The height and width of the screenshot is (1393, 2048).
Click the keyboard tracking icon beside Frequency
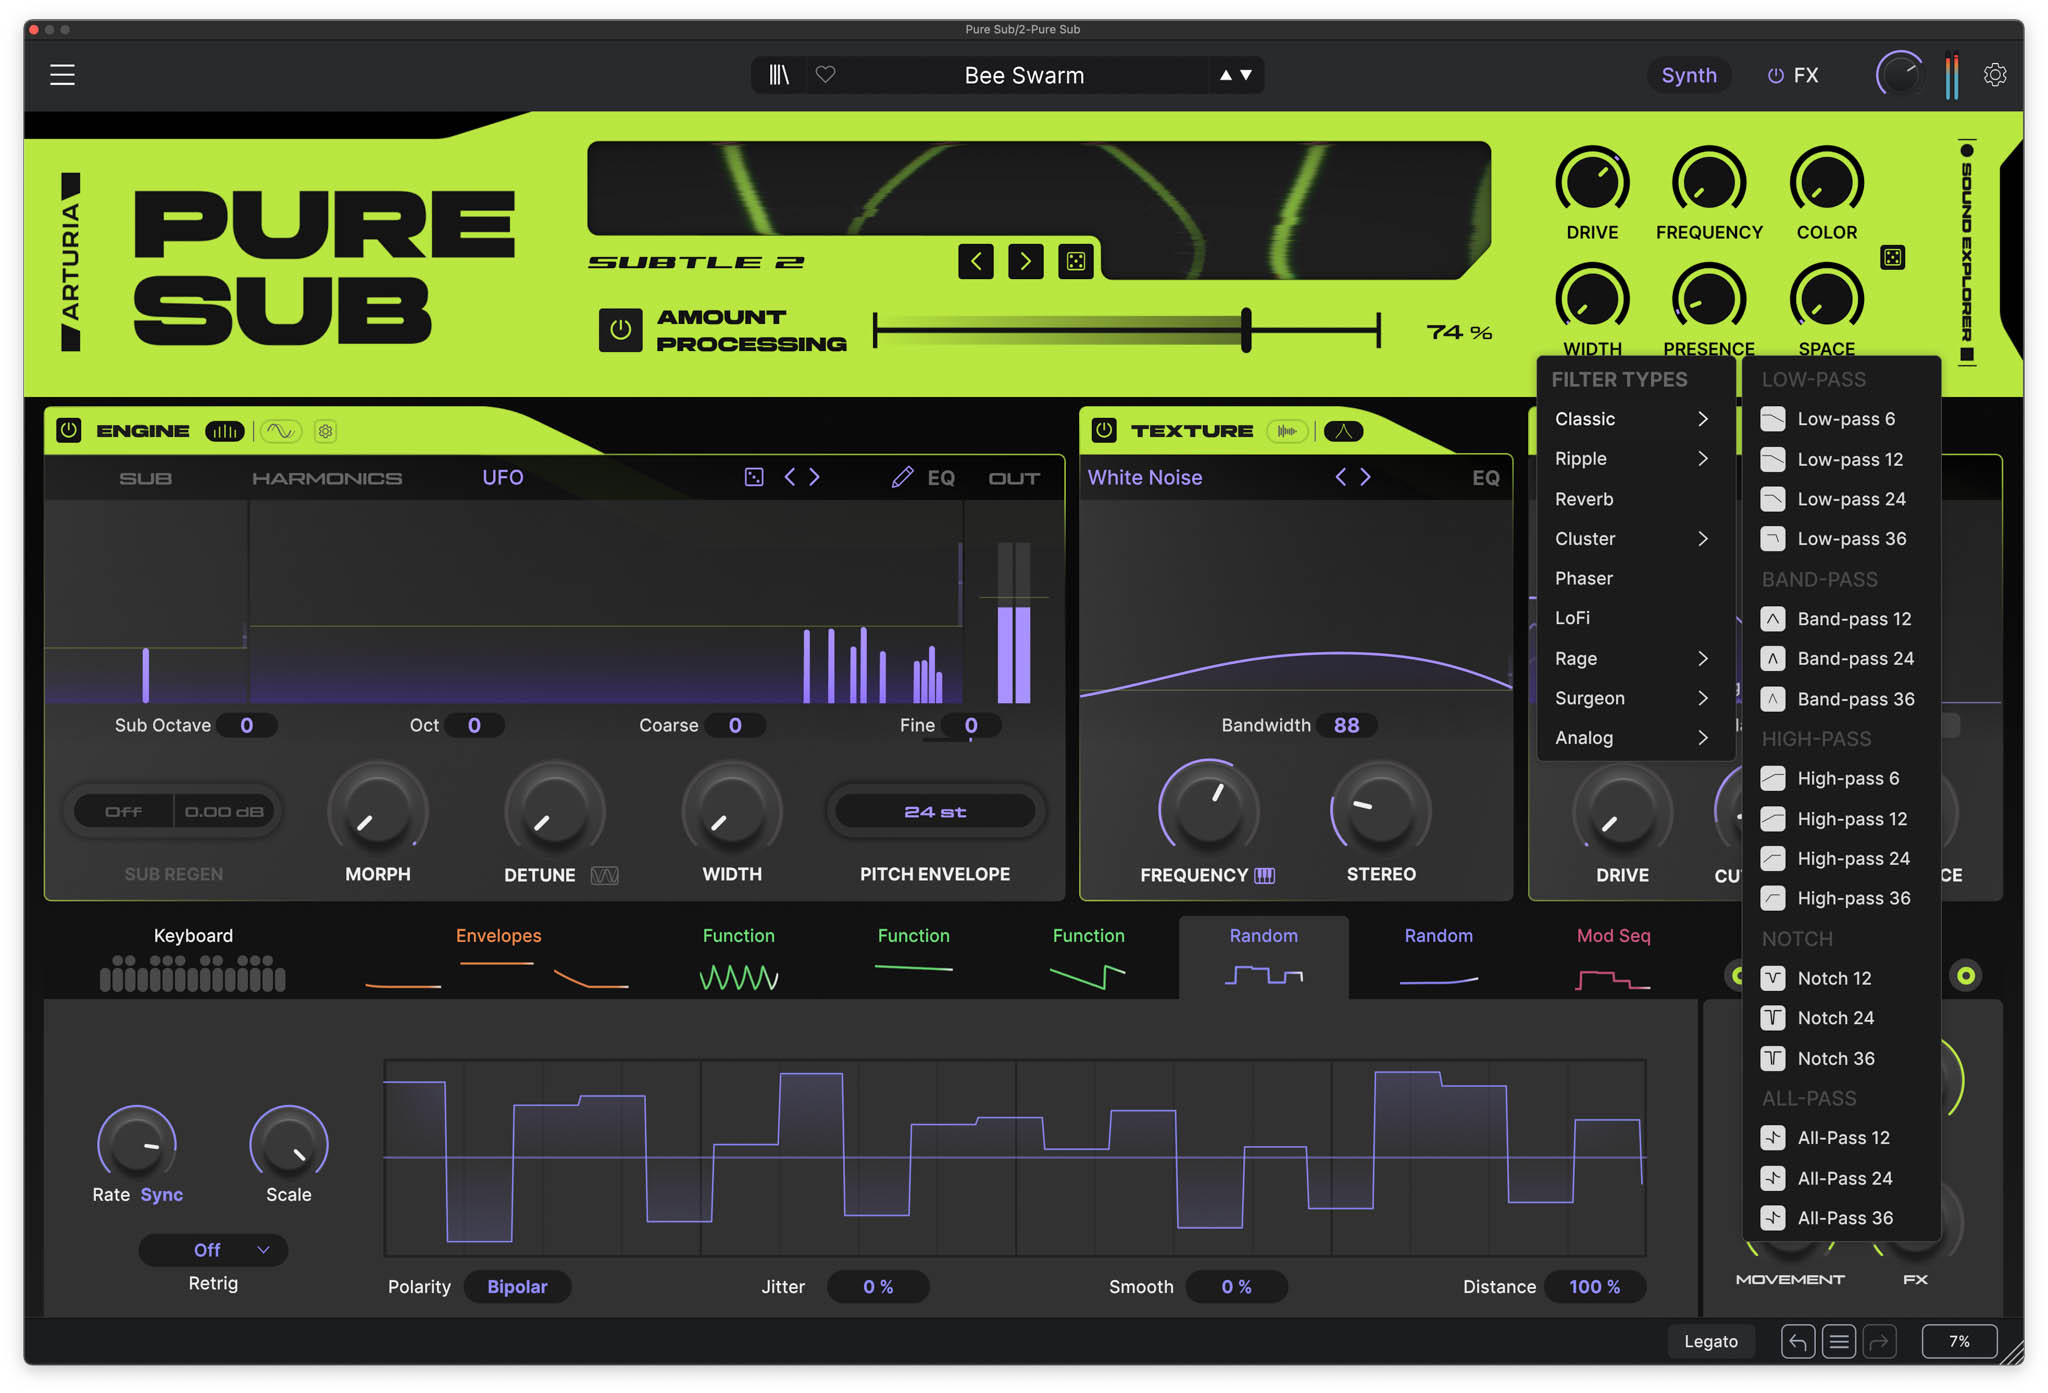[1265, 875]
